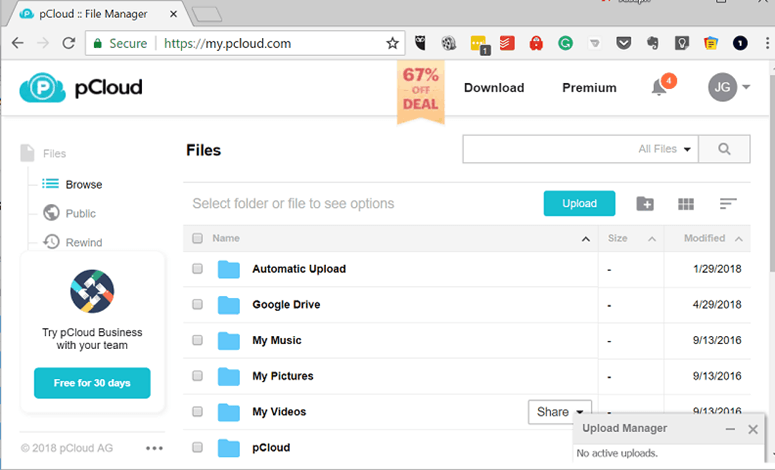Check the Google Drive checkbox
This screenshot has height=470, width=775.
(197, 304)
